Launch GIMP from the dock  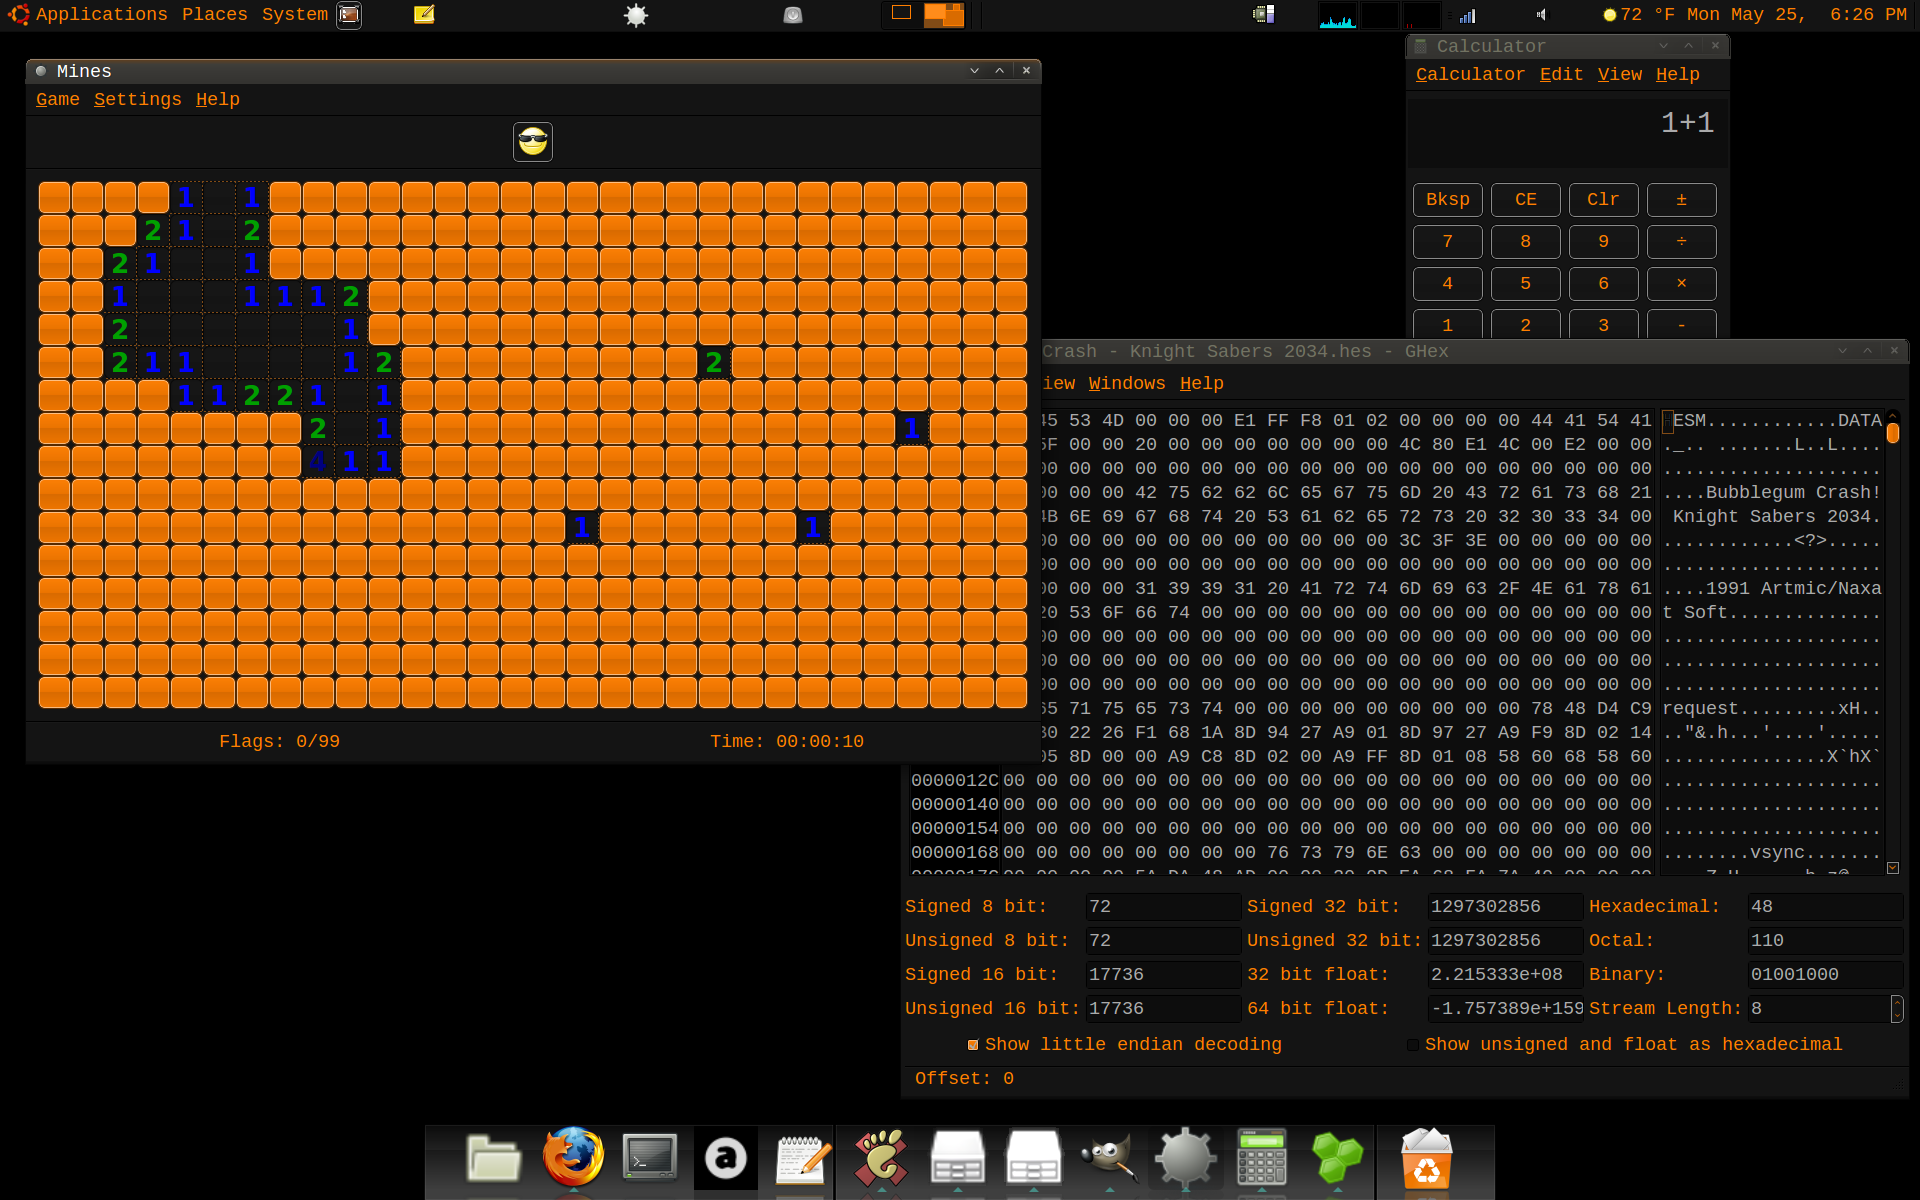(x=1109, y=1158)
